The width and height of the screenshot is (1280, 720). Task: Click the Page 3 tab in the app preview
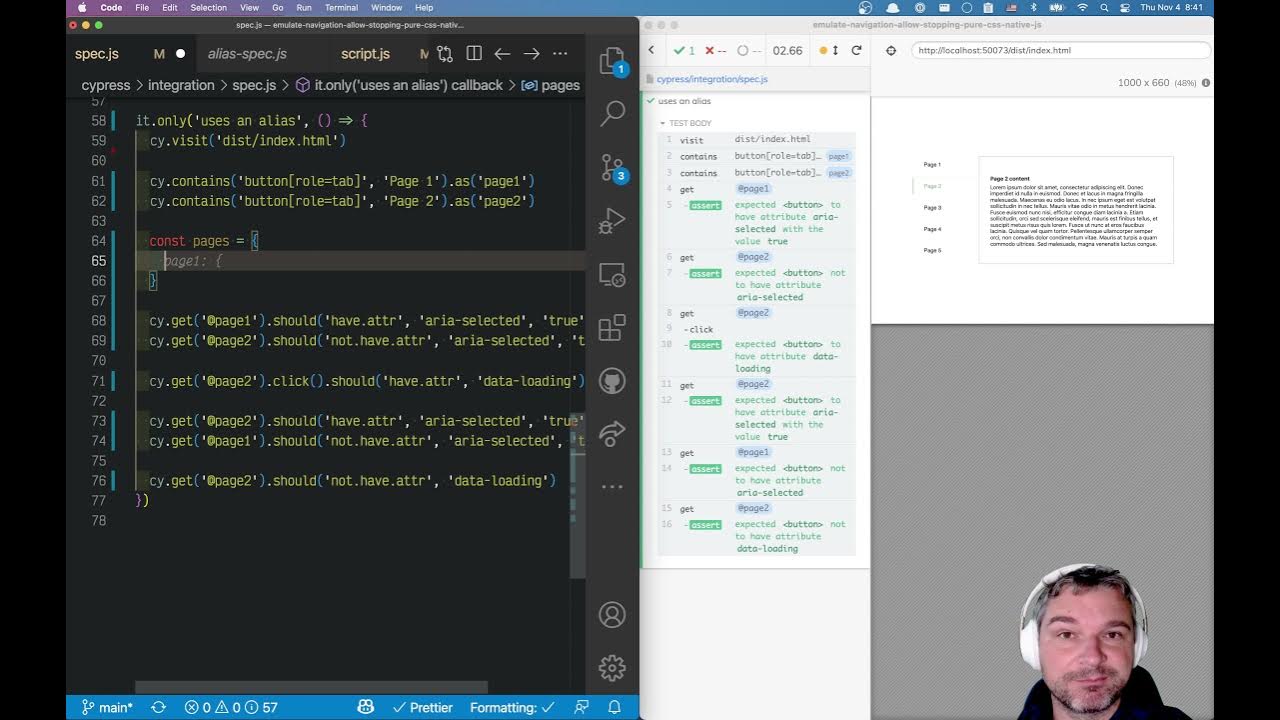[932, 208]
